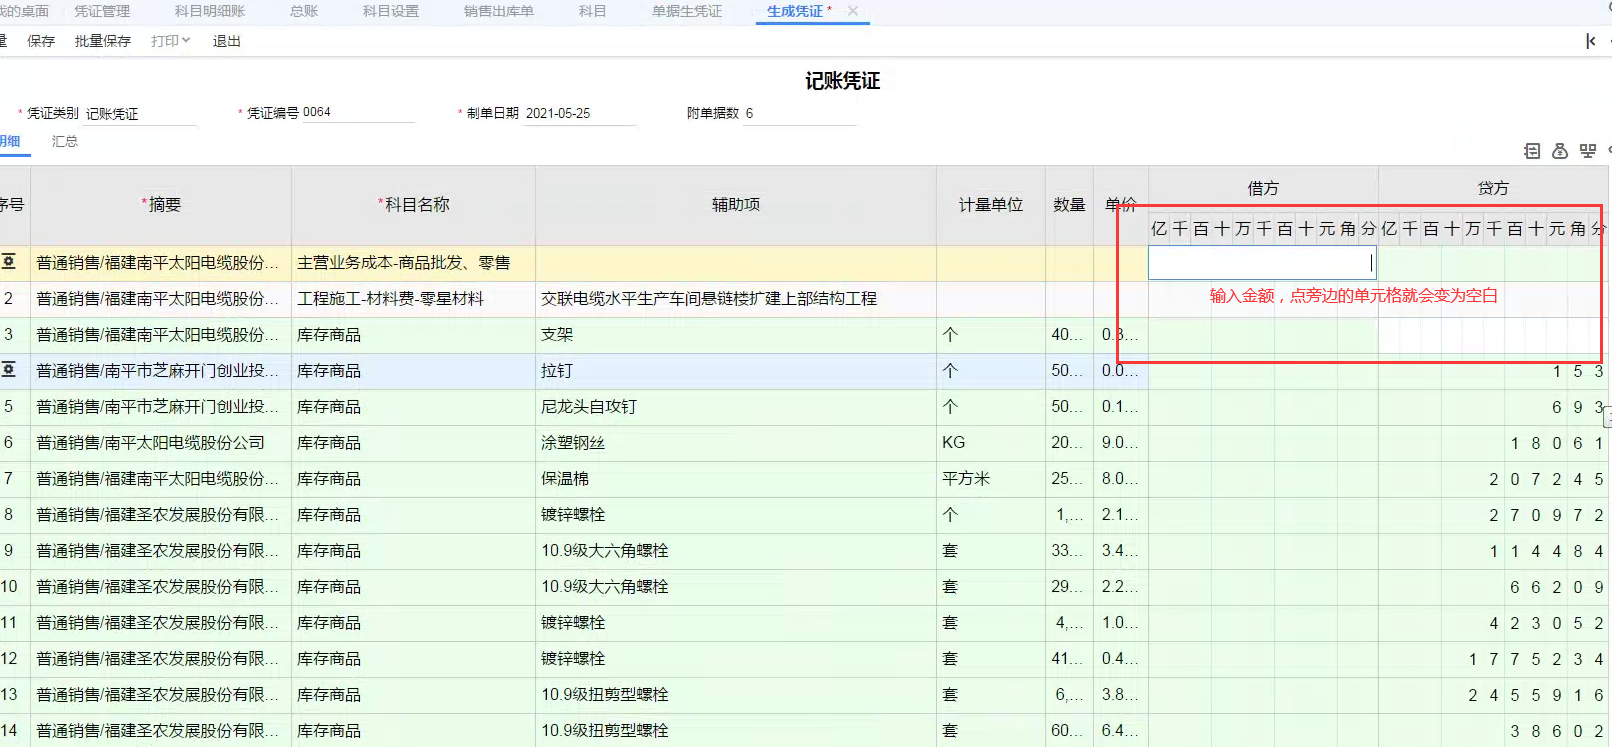
Task: Click the 10.9级大六角螺栓 cell in row 10
Action: tap(736, 587)
